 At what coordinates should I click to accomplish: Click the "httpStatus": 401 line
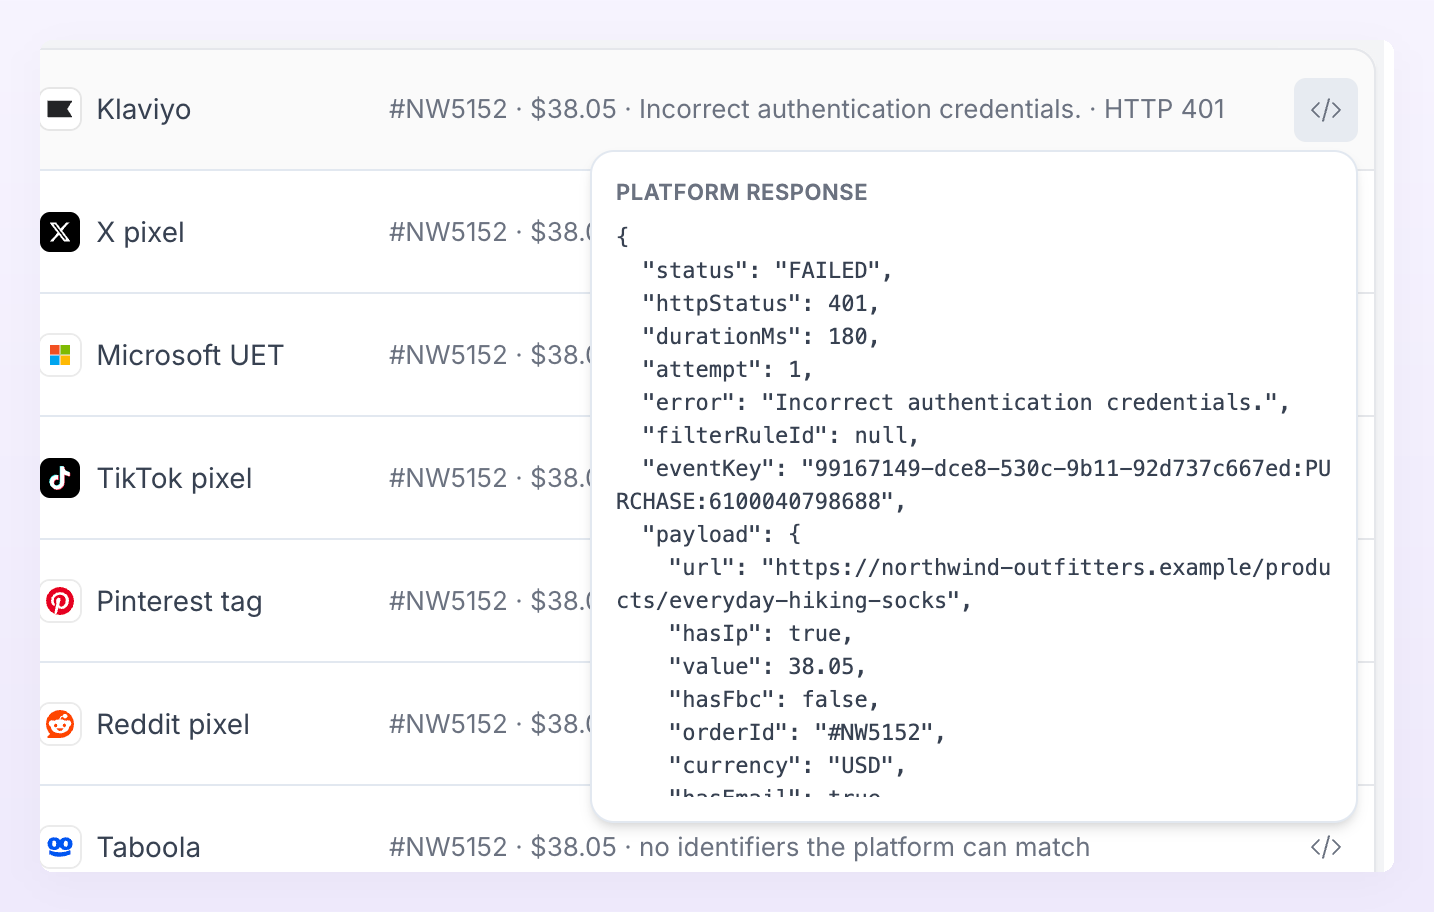coord(761,303)
